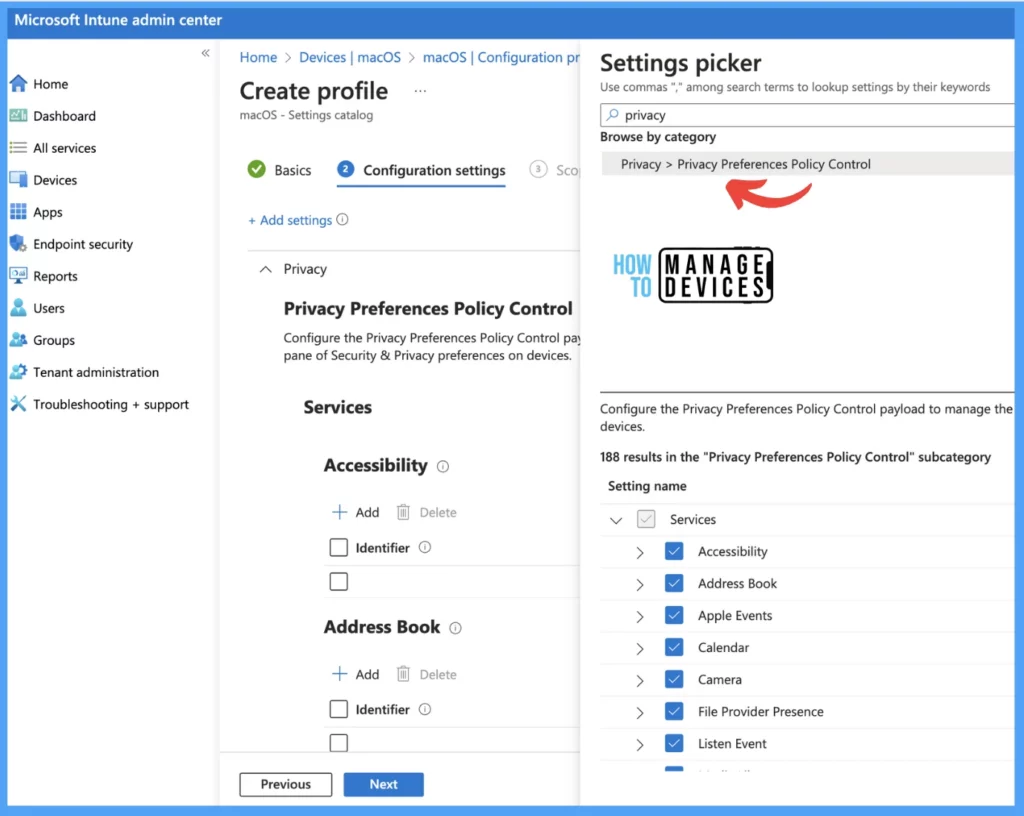This screenshot has height=816, width=1024.
Task: Expand the File Provider Presence row chevron
Action: [x=640, y=712]
